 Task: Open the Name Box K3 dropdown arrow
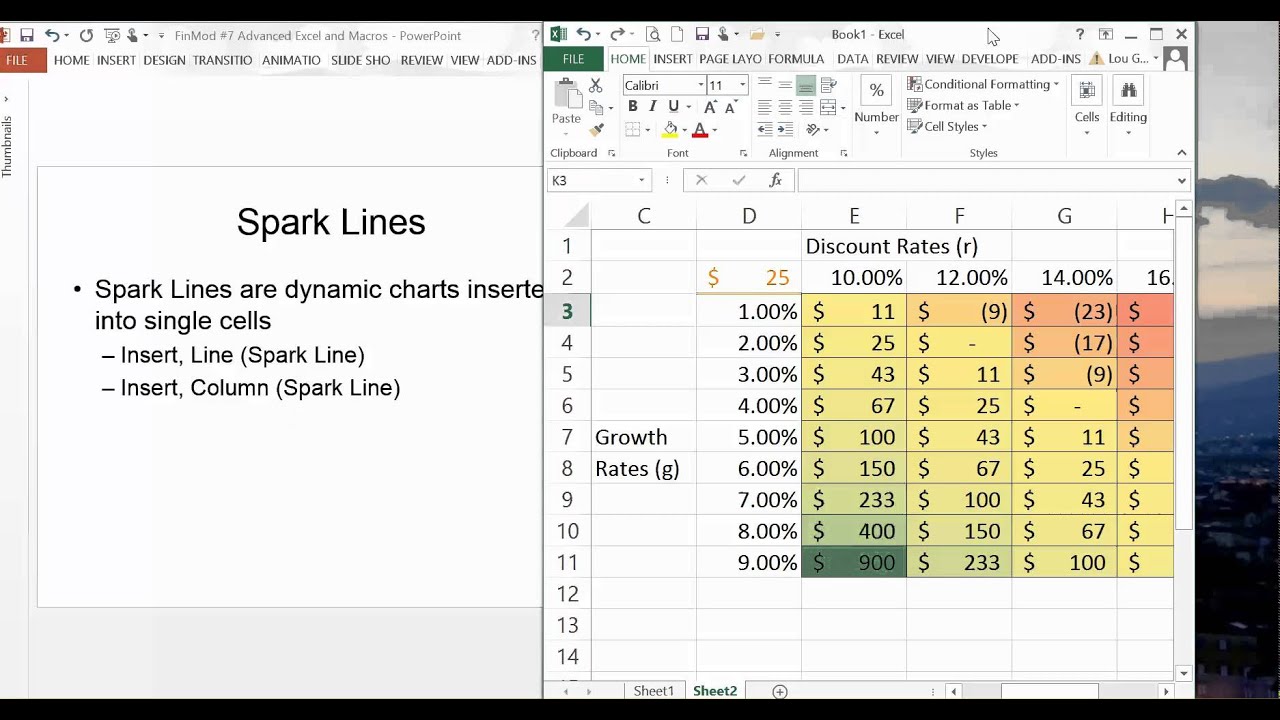(x=642, y=181)
